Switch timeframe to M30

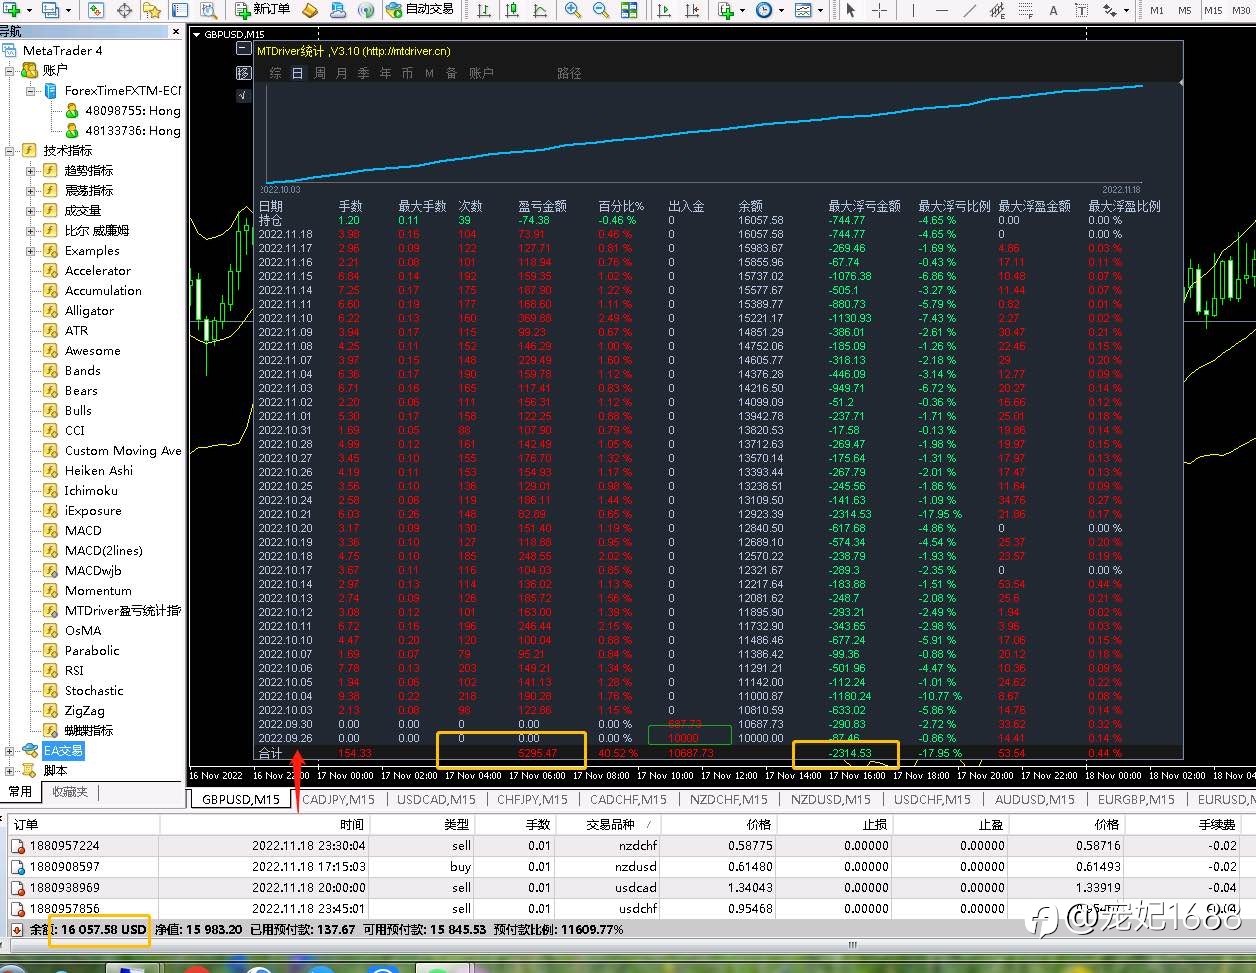click(1243, 10)
